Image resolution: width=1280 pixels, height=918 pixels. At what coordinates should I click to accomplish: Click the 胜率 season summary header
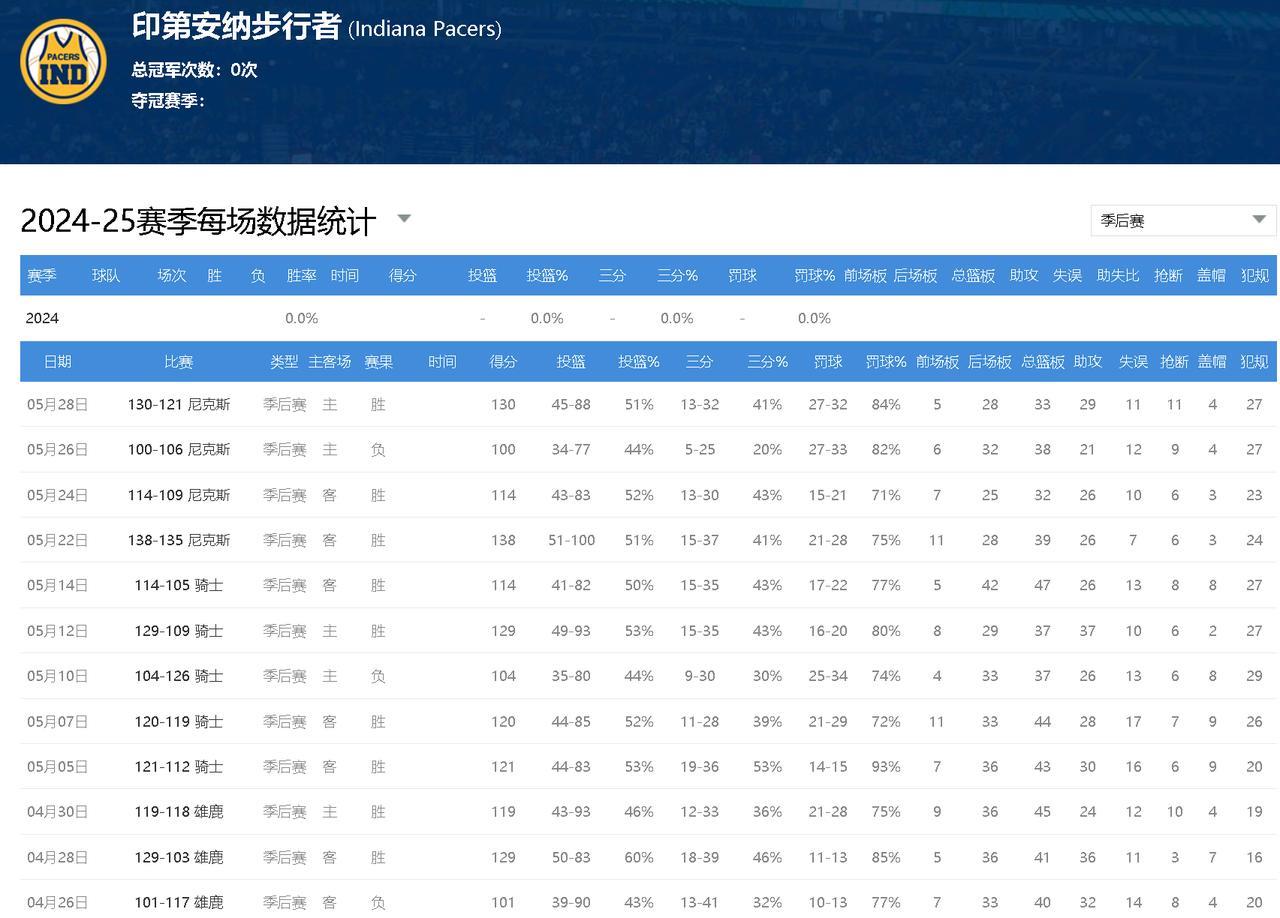[301, 275]
